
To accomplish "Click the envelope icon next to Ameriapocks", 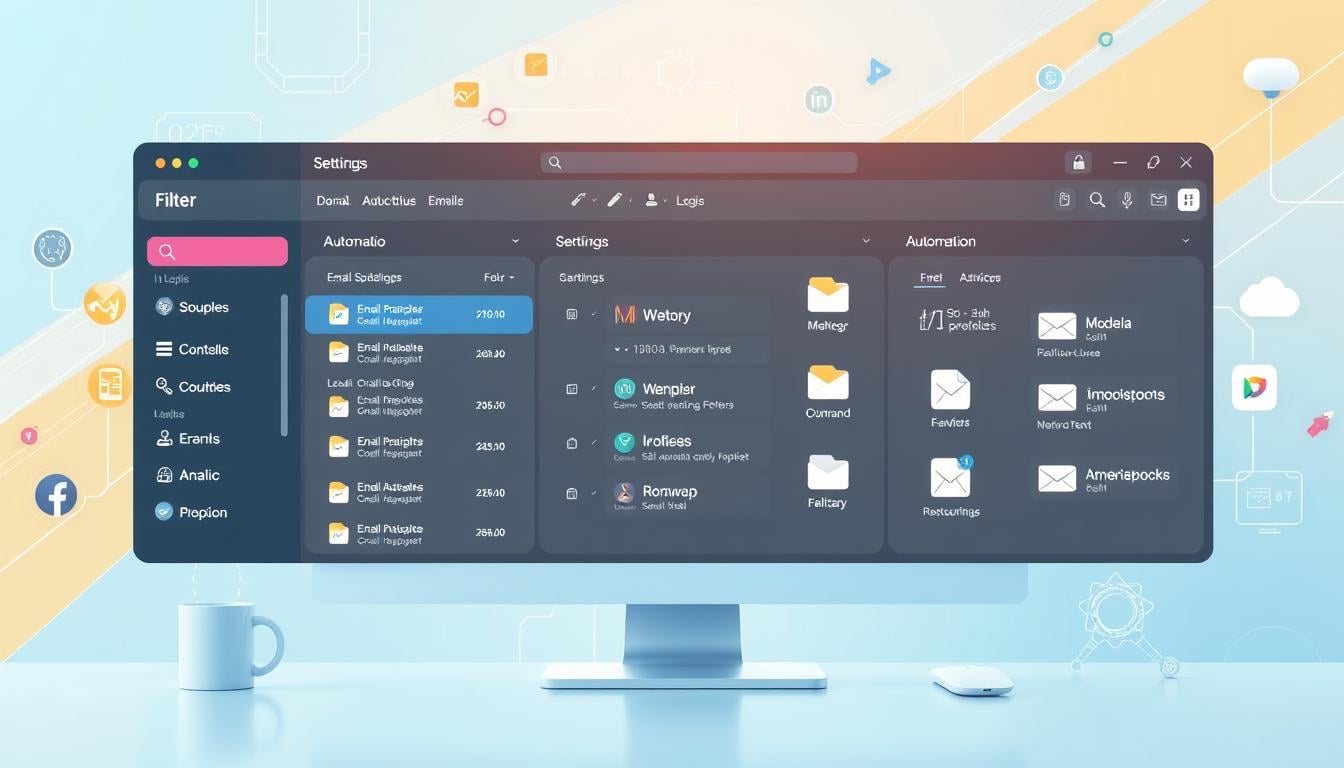I will (1057, 478).
